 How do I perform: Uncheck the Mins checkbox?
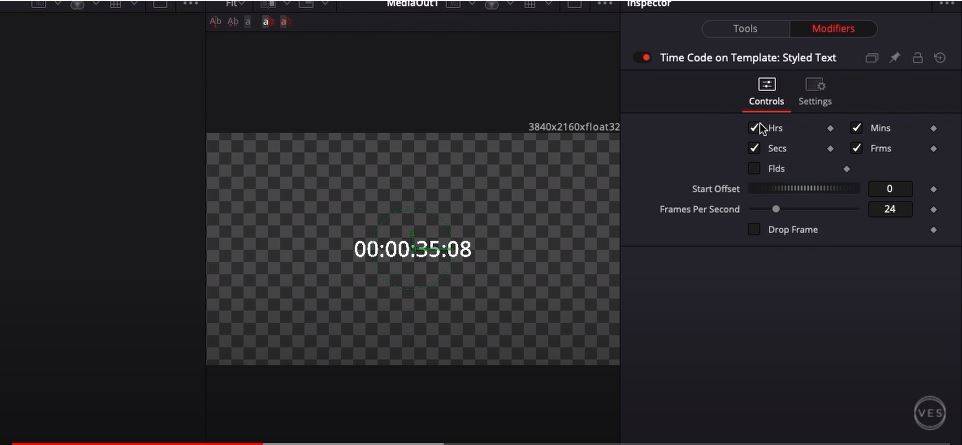tap(857, 128)
